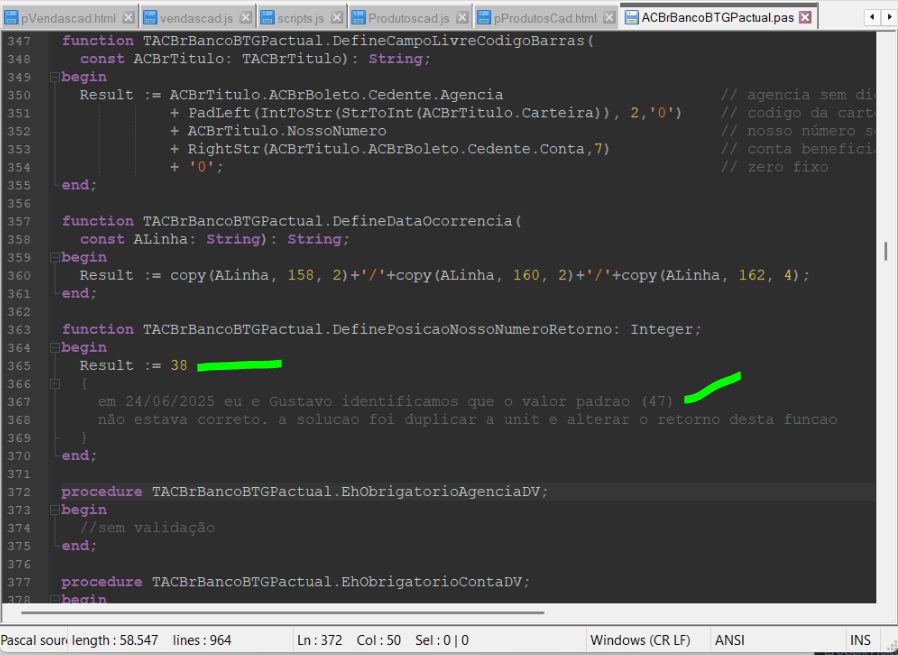898x655 pixels.
Task: Switch to the vendascad.js tab
Action: pos(196,18)
